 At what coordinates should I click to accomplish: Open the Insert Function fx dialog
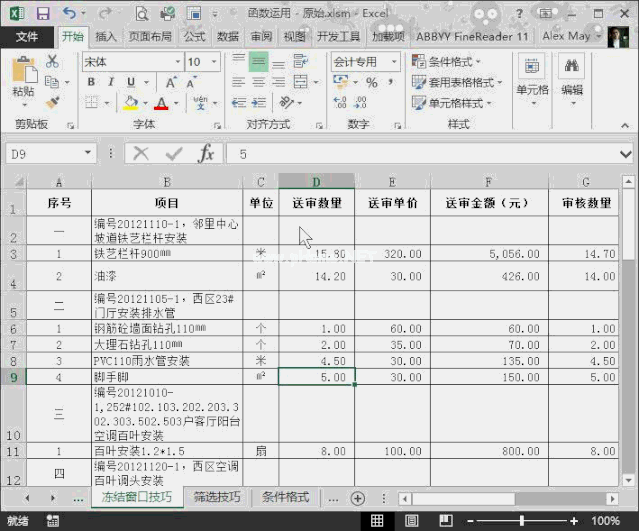pos(206,154)
